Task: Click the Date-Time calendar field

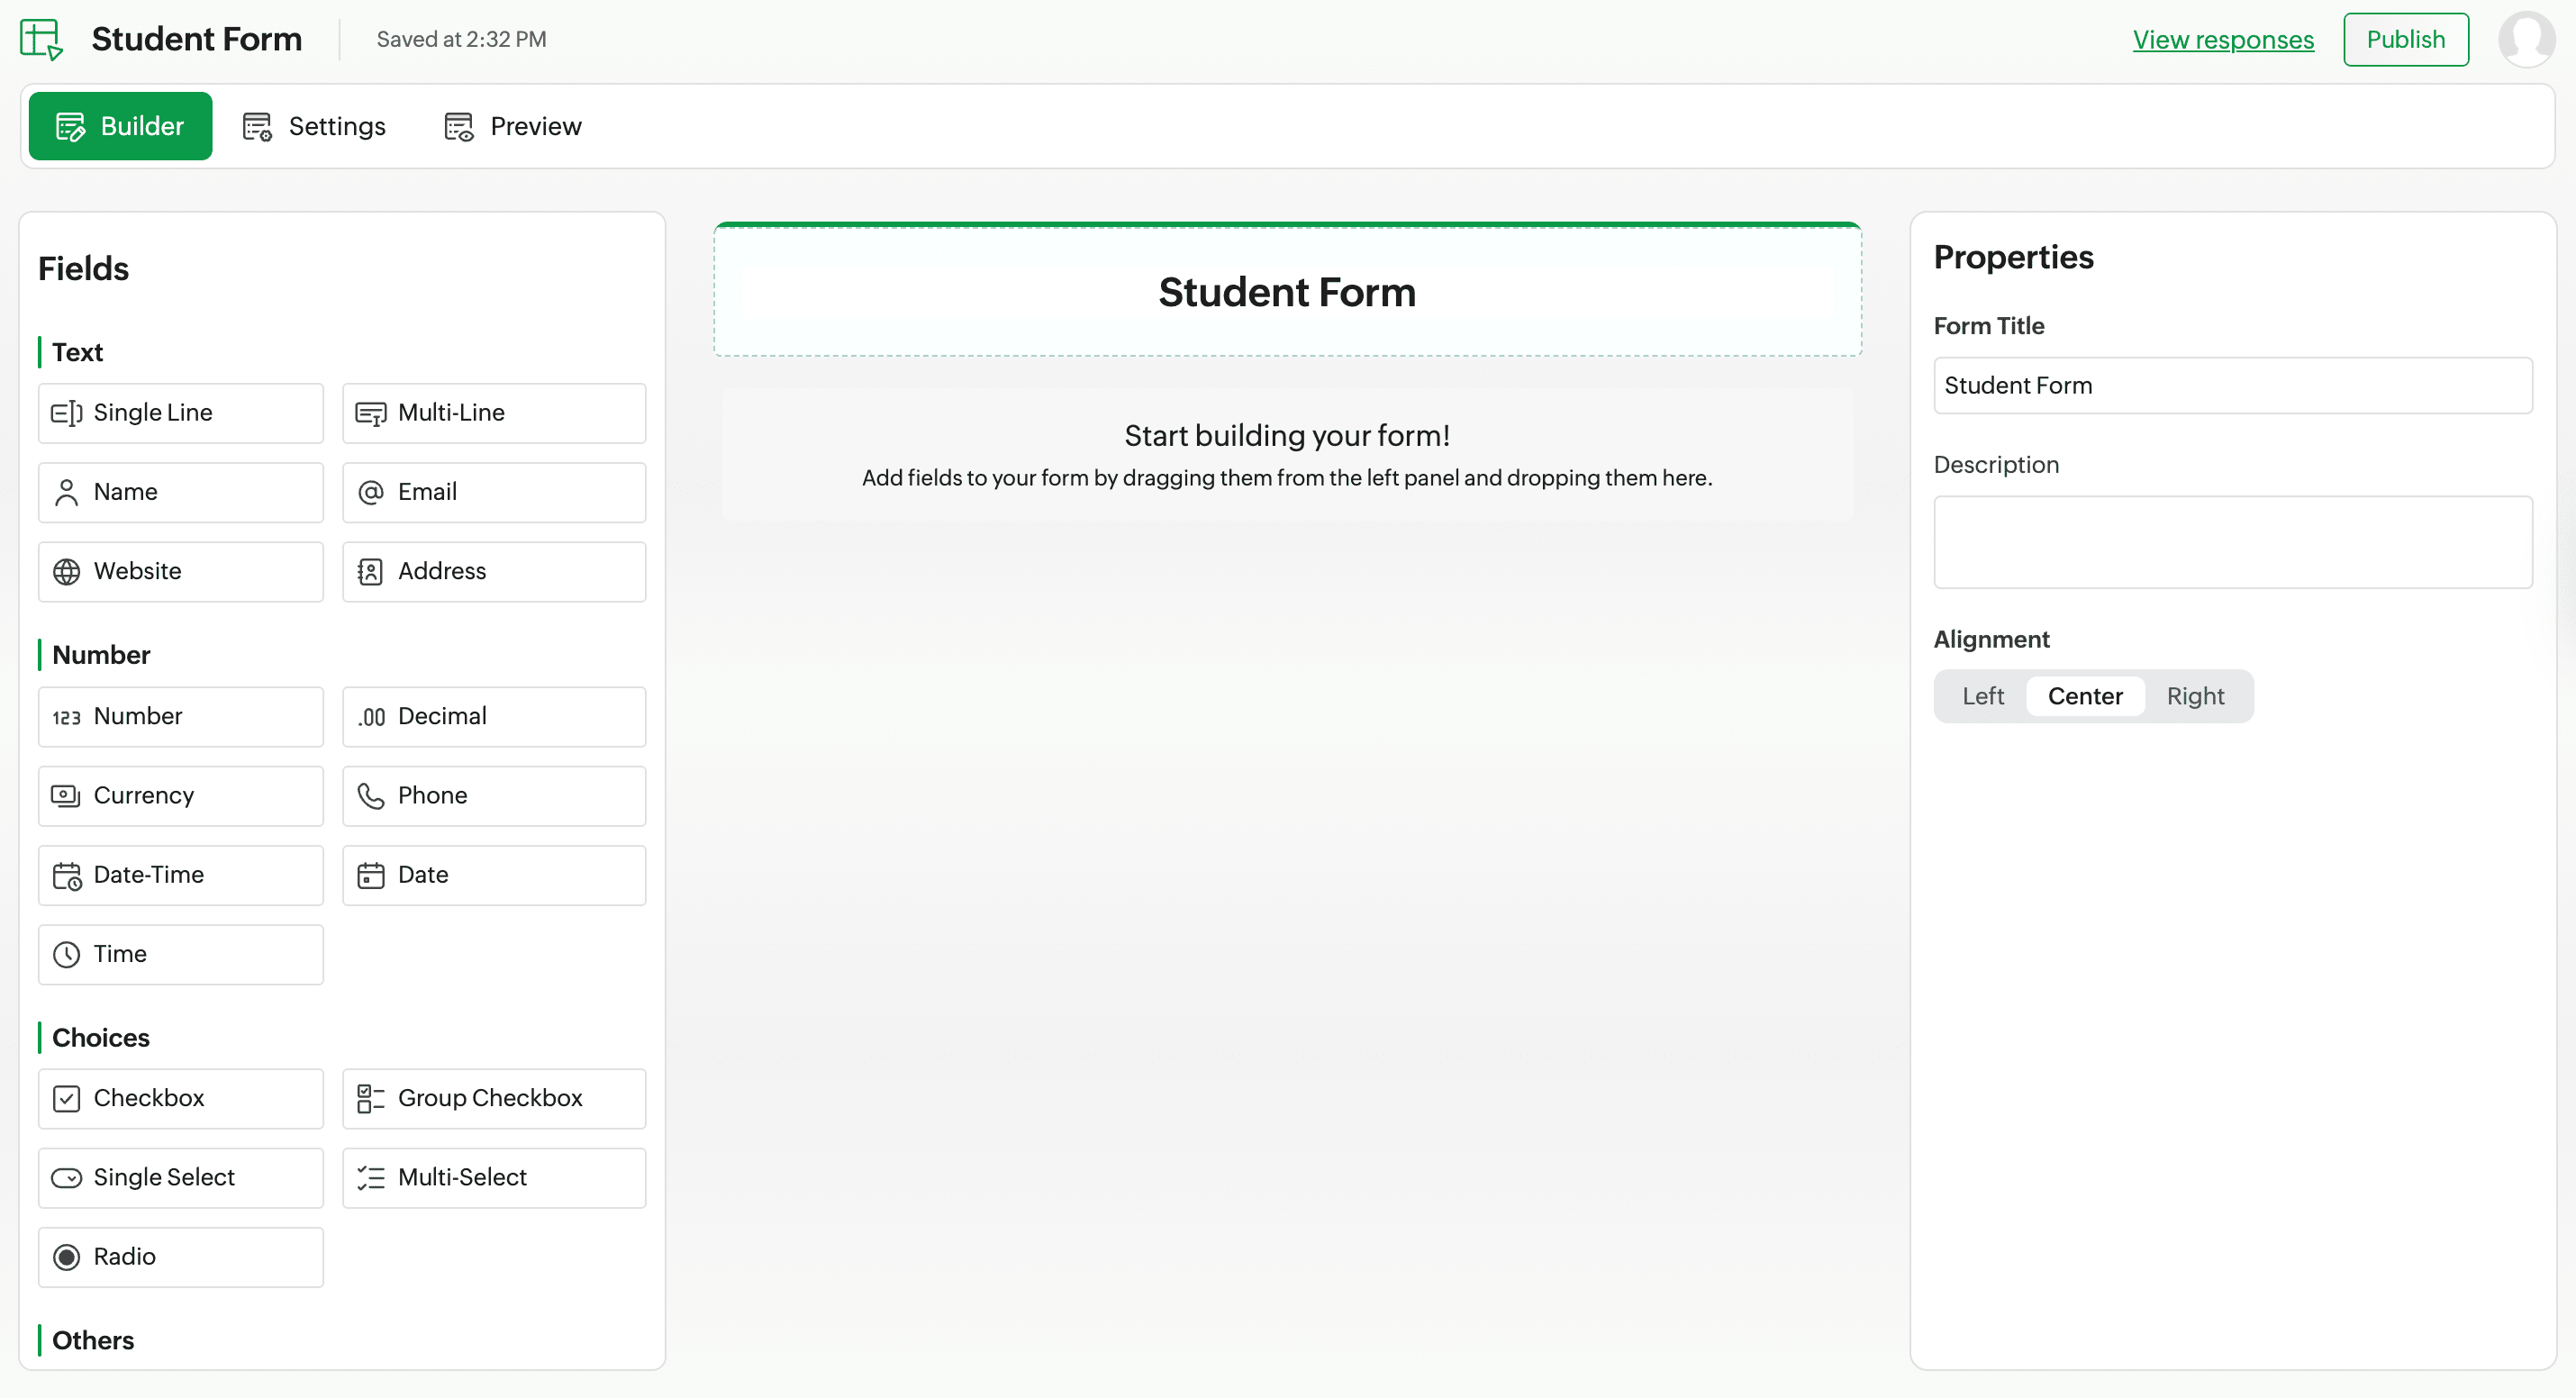Action: pyautogui.click(x=180, y=875)
